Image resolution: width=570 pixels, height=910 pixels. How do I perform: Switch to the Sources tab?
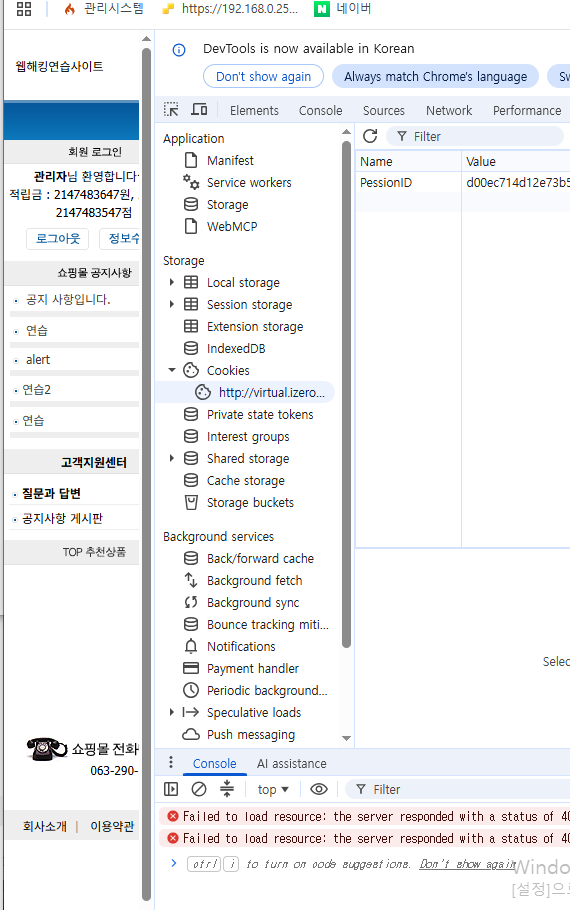(x=384, y=110)
